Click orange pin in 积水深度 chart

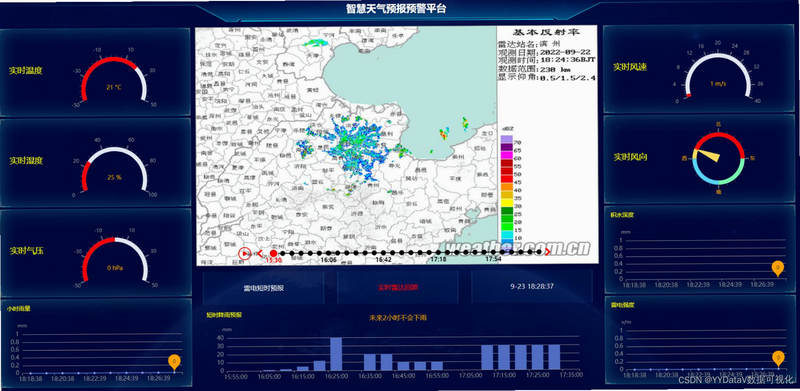pyautogui.click(x=778, y=268)
